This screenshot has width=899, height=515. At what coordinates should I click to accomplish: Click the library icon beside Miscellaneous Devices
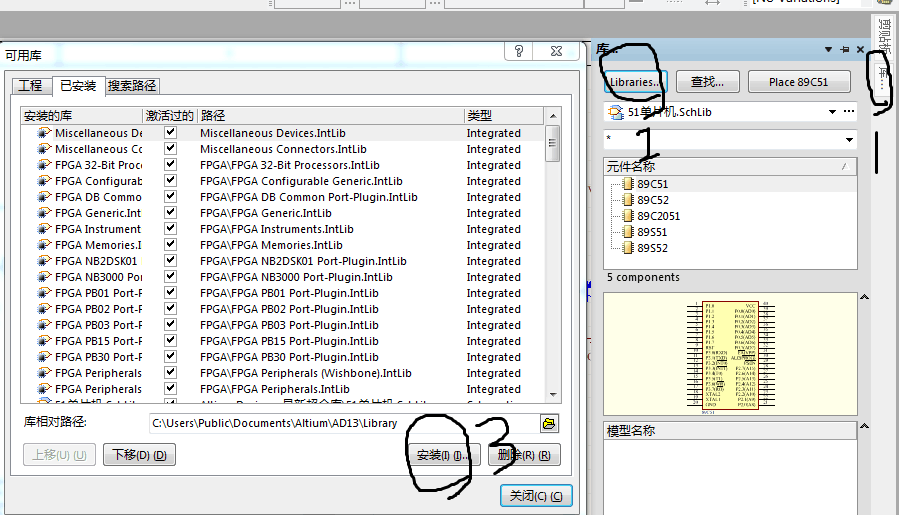pyautogui.click(x=44, y=133)
